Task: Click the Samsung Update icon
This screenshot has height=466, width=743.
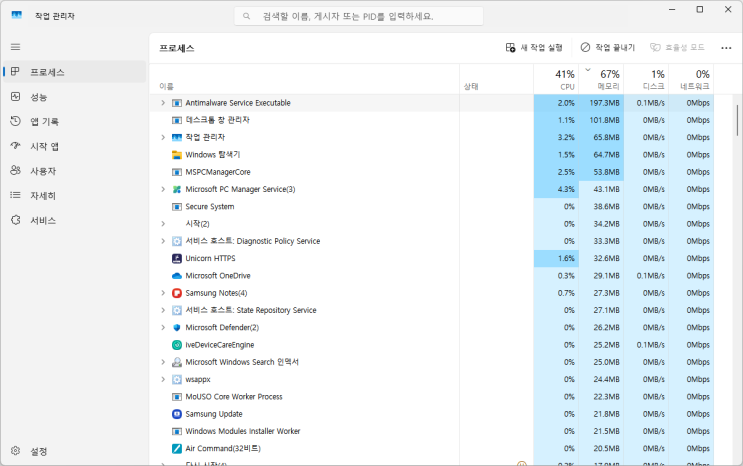Action: (177, 414)
